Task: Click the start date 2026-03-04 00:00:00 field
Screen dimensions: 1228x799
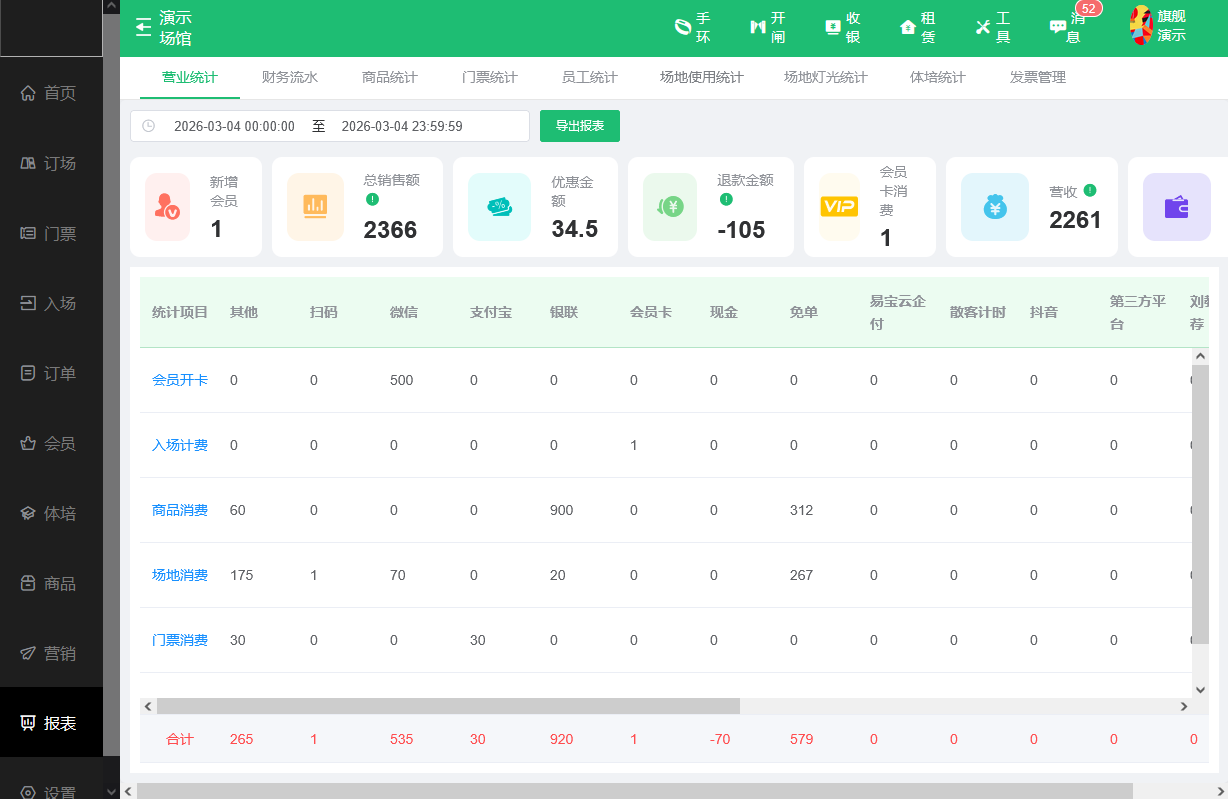Action: pyautogui.click(x=234, y=126)
